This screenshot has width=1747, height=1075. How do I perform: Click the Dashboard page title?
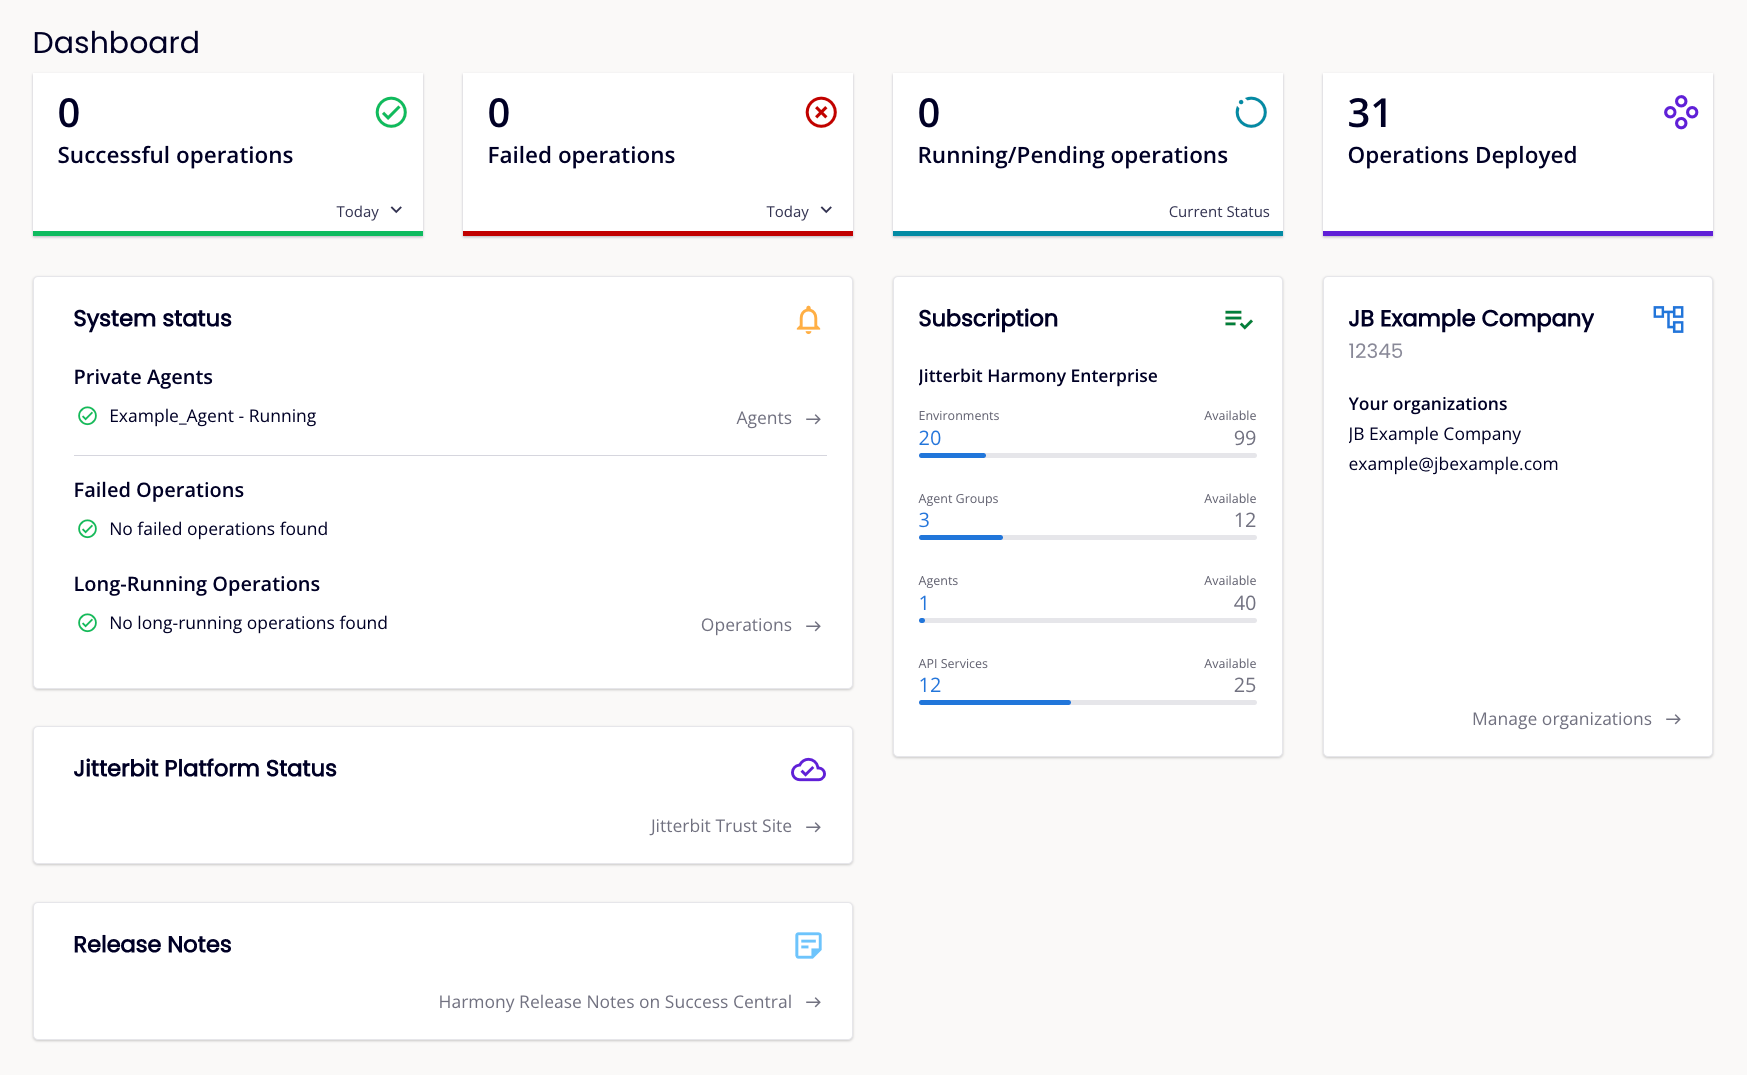116,42
